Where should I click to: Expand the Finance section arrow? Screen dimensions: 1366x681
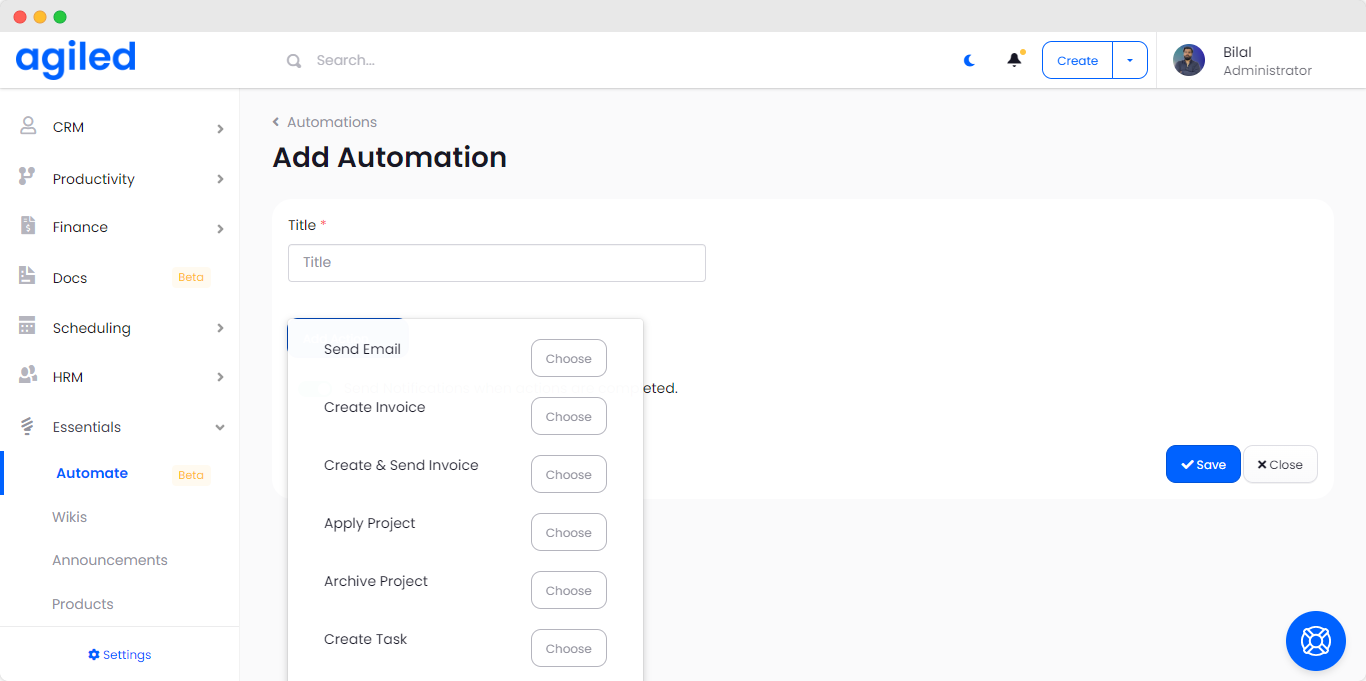point(220,228)
